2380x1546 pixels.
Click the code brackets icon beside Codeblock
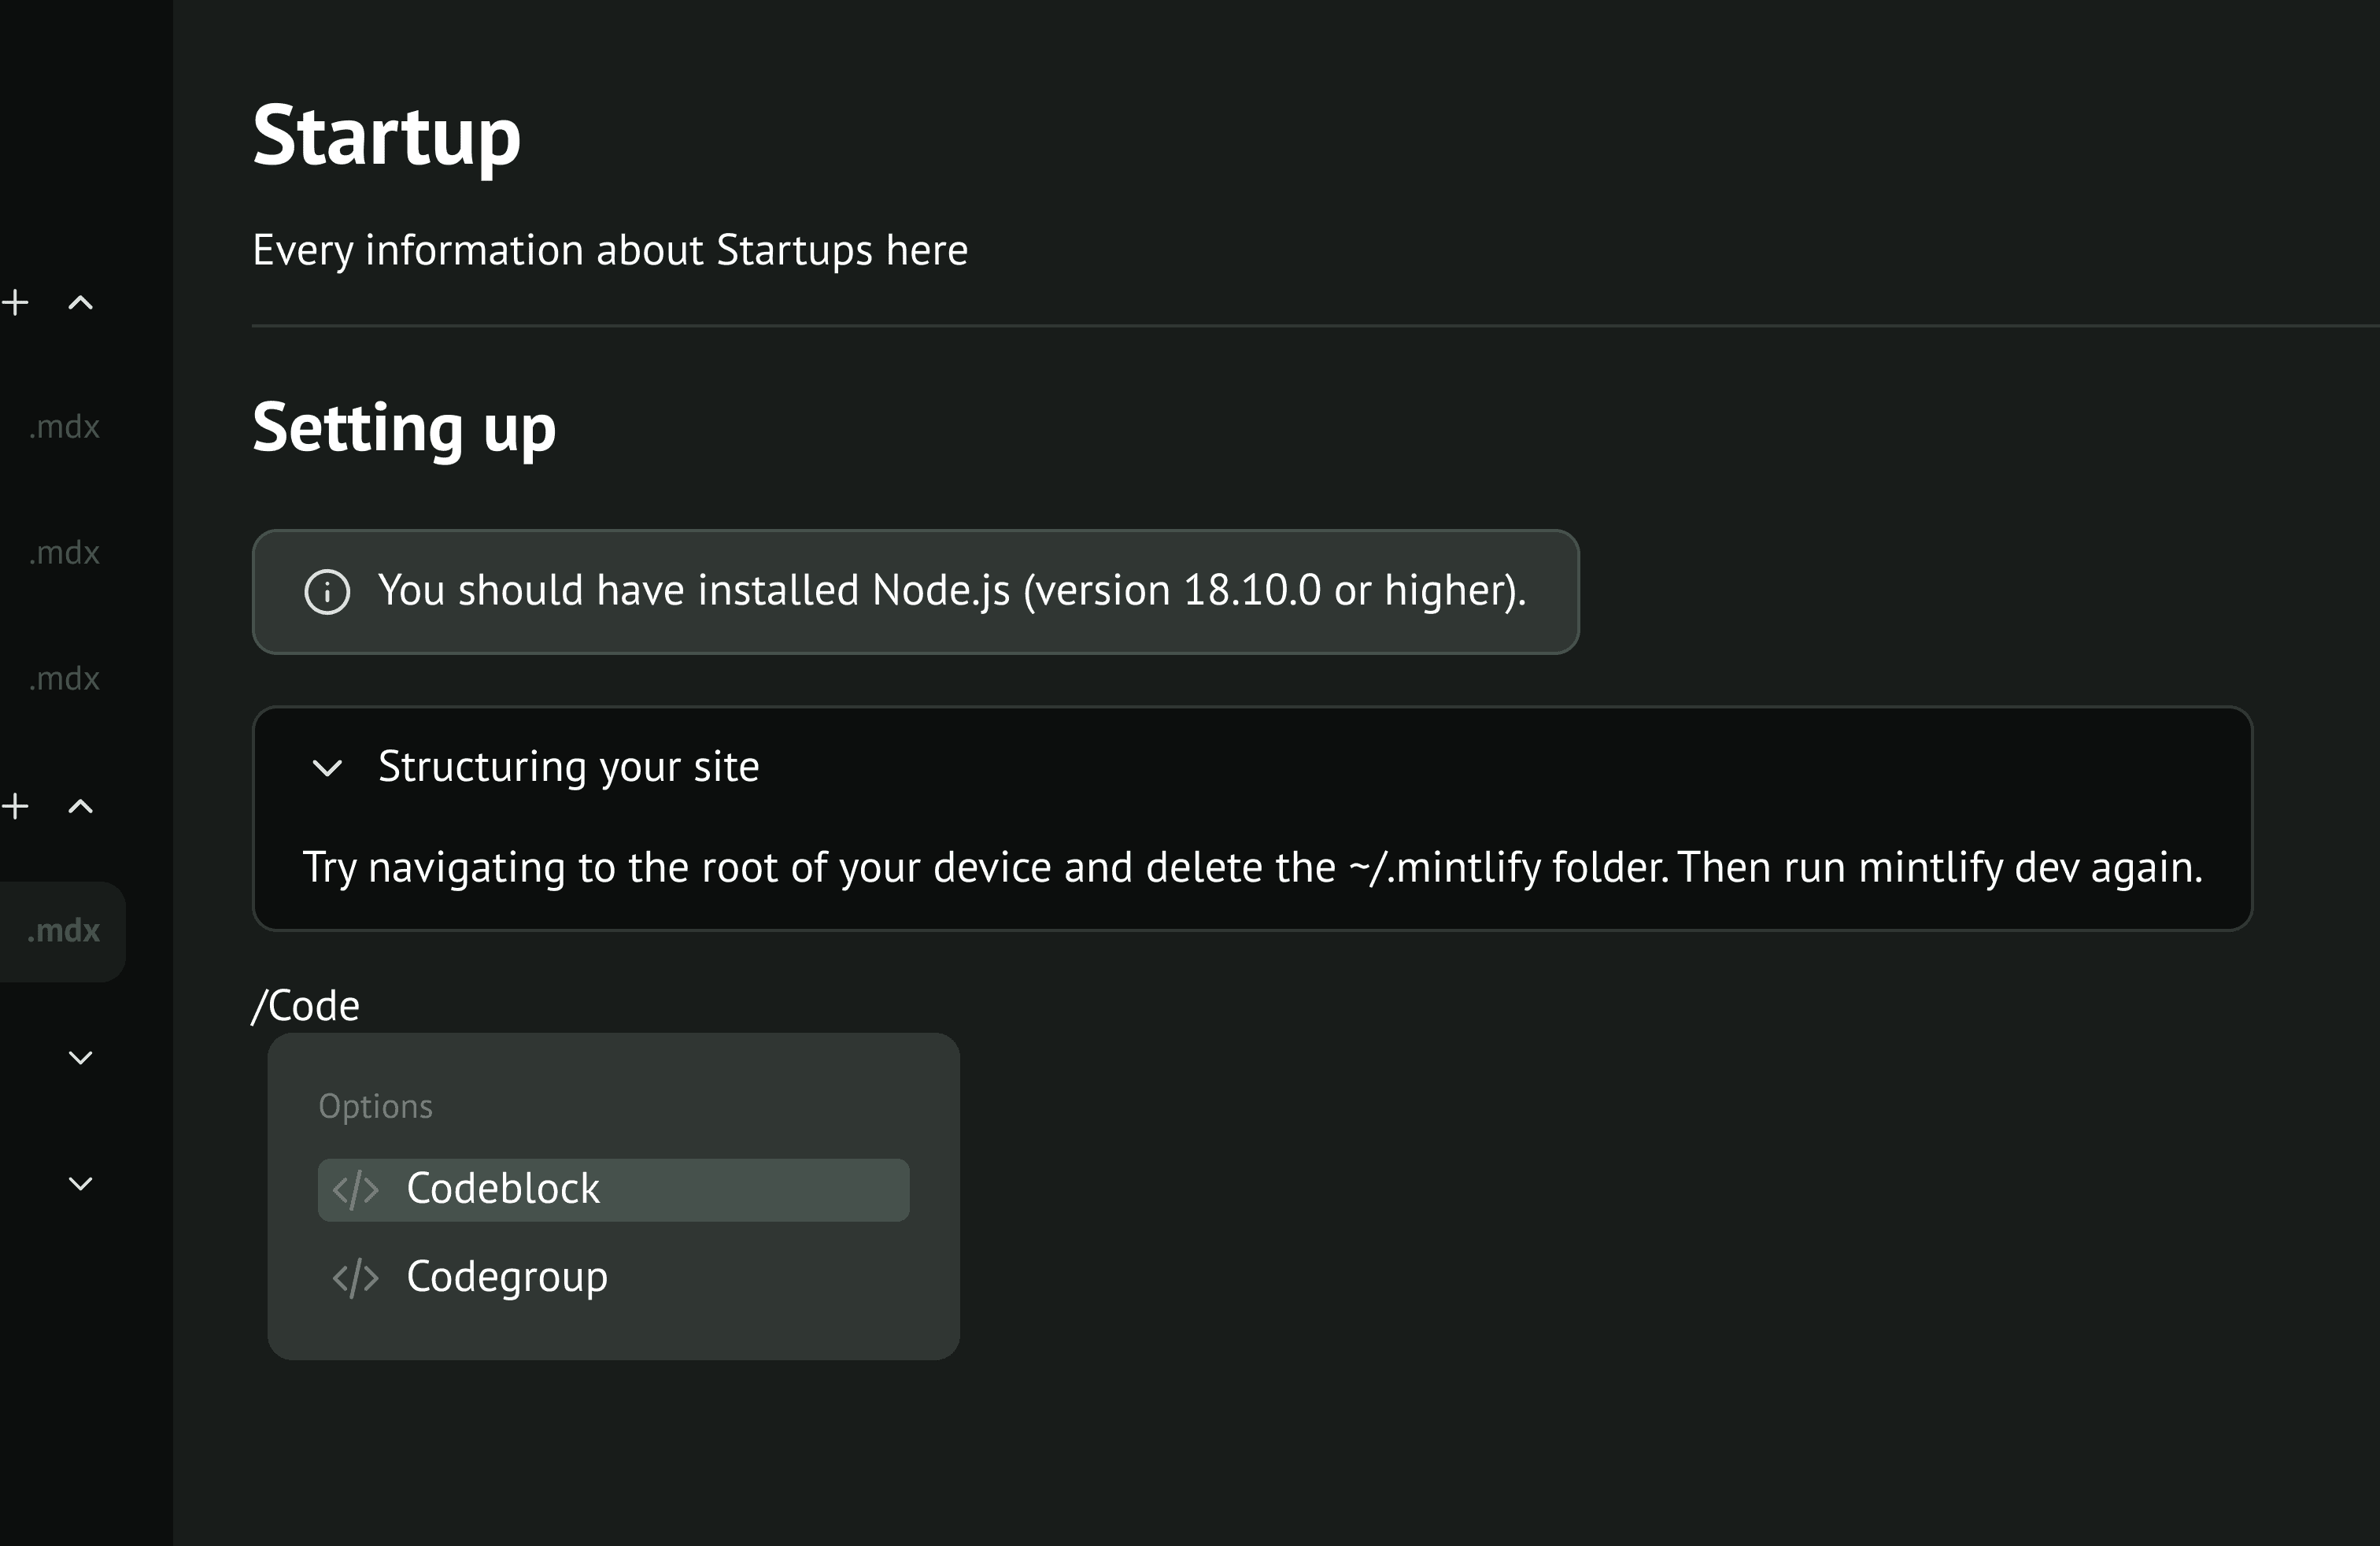355,1190
